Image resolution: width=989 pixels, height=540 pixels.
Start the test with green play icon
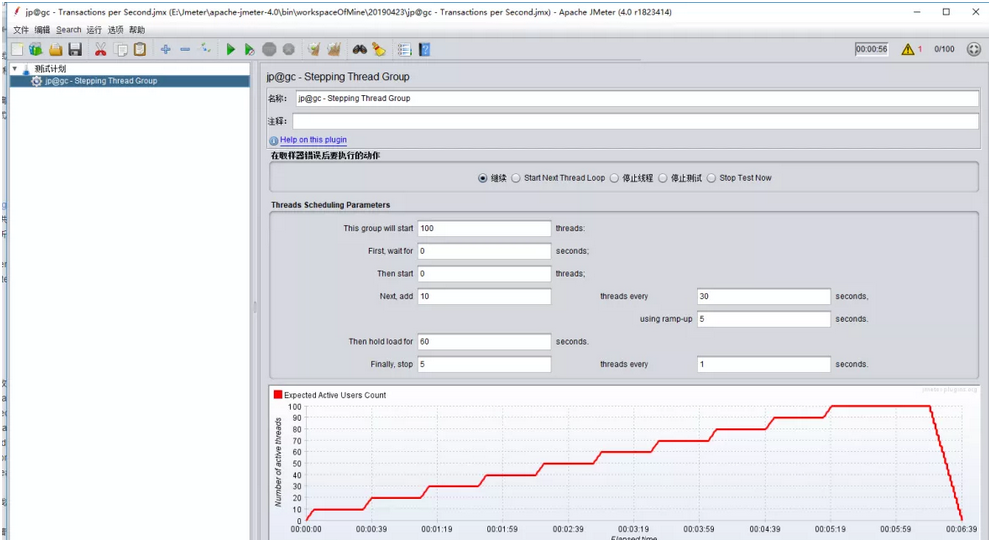(x=230, y=49)
